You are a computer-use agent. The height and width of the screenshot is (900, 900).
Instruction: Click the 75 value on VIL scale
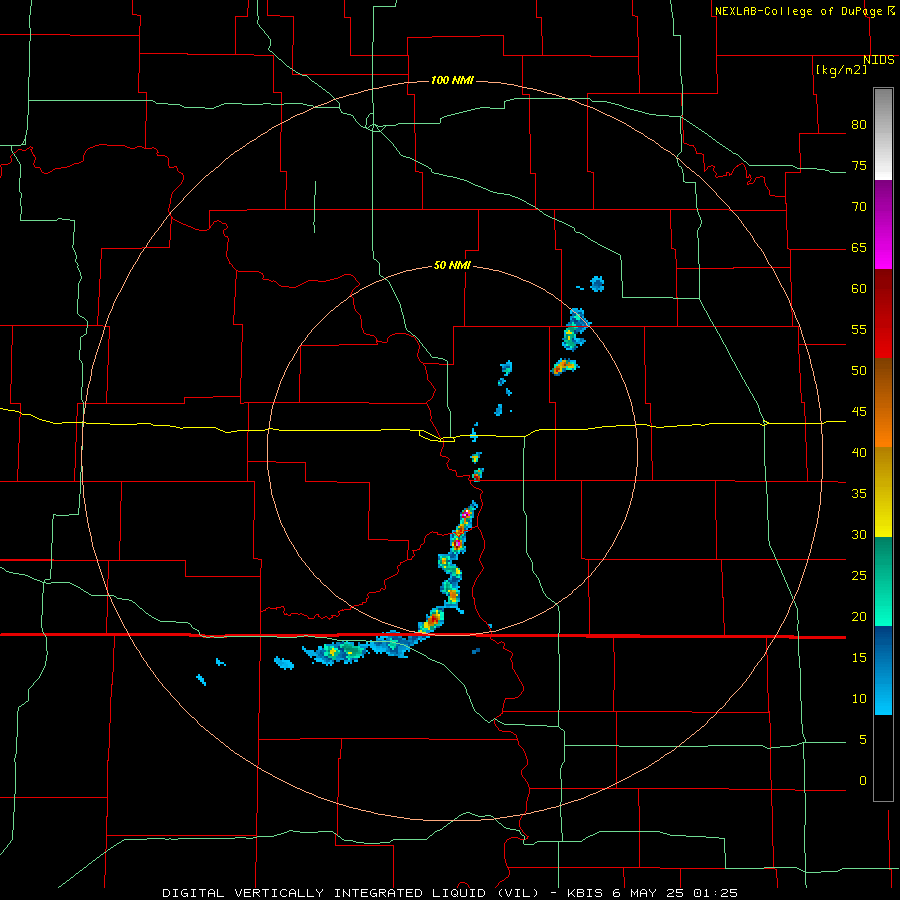(x=859, y=165)
